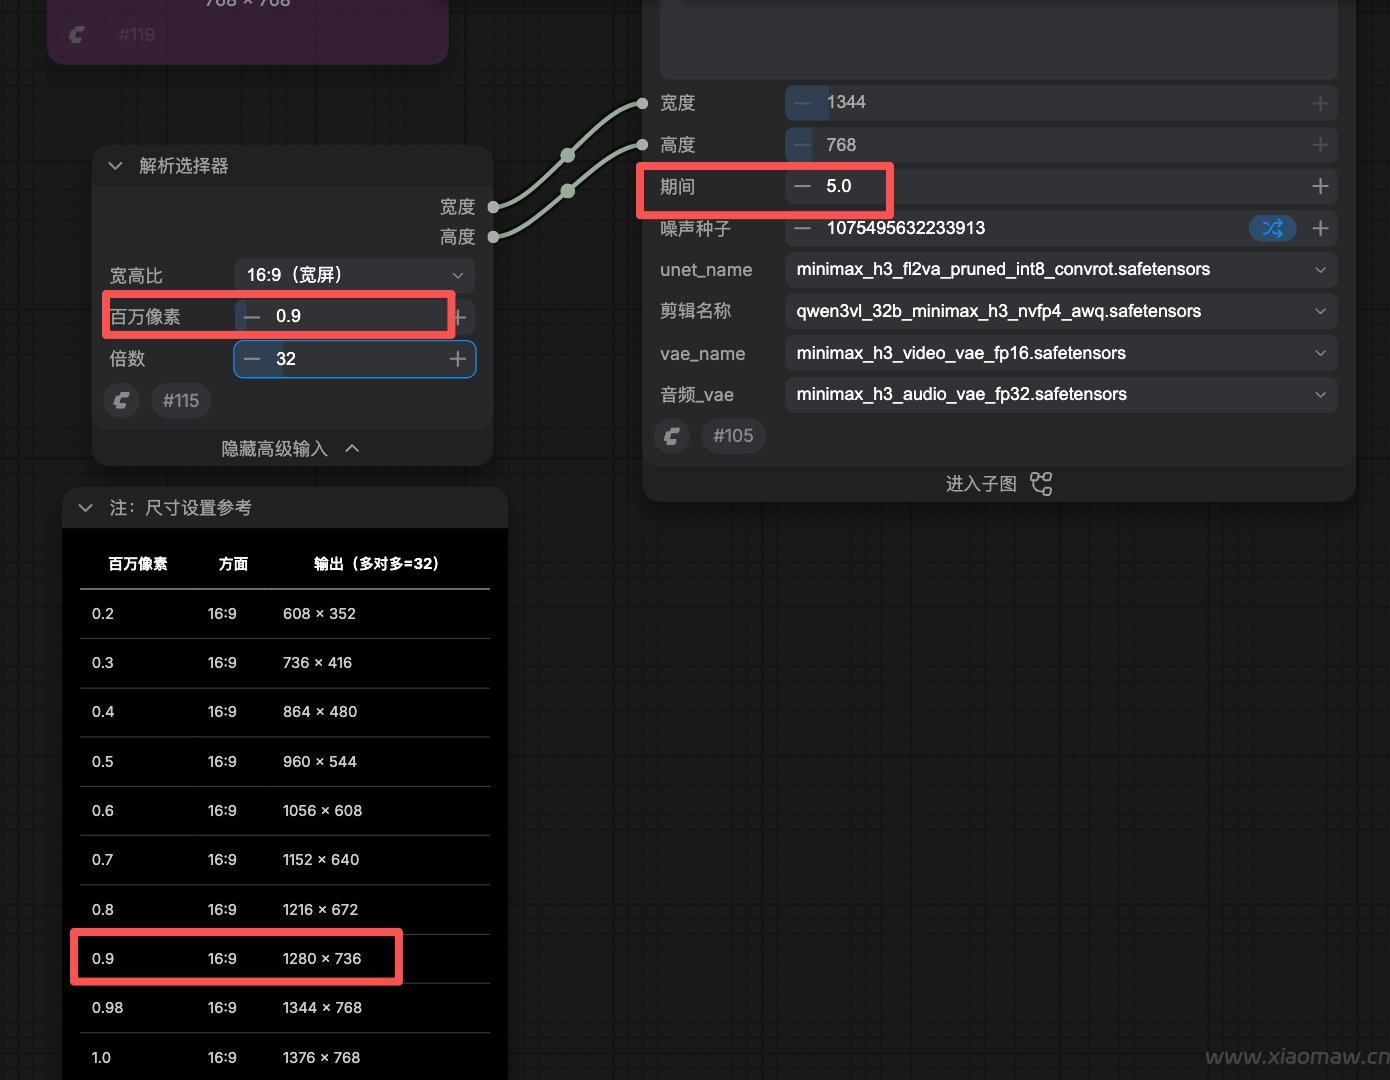Increase 倍数 value with plus

[x=458, y=359]
